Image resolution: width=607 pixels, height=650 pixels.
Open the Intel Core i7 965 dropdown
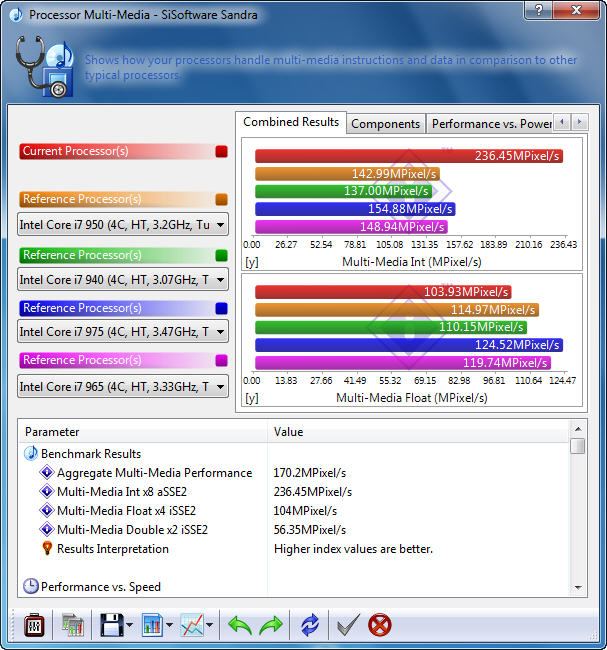123,386
